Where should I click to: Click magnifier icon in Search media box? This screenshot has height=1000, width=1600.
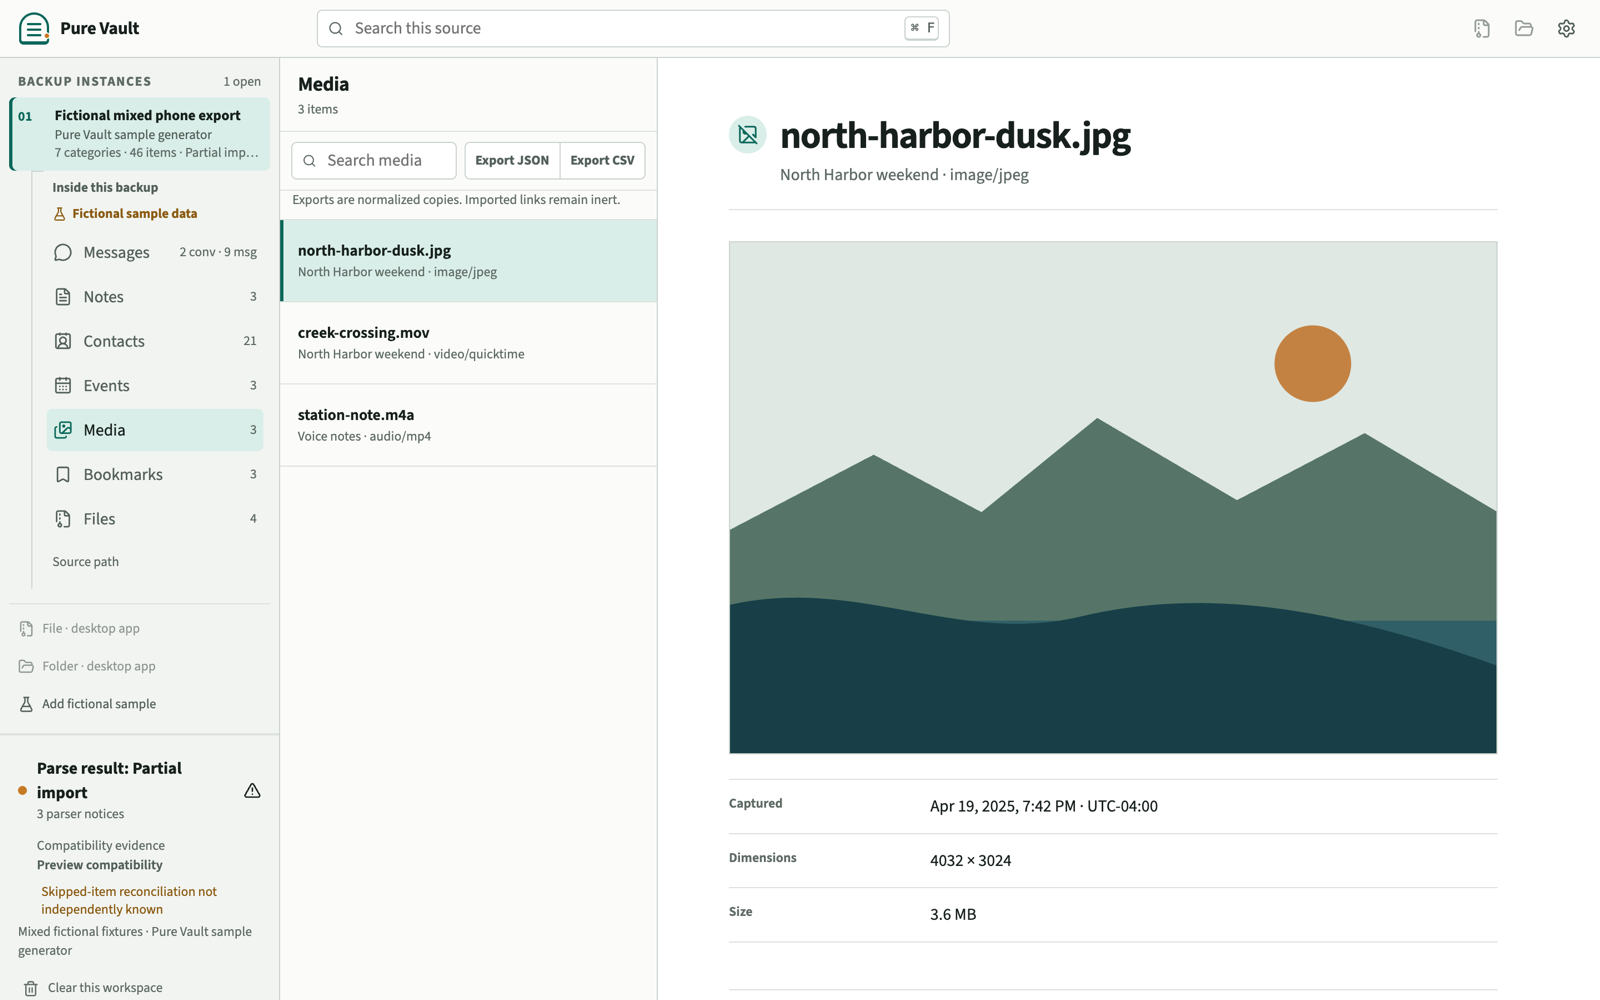pos(310,161)
